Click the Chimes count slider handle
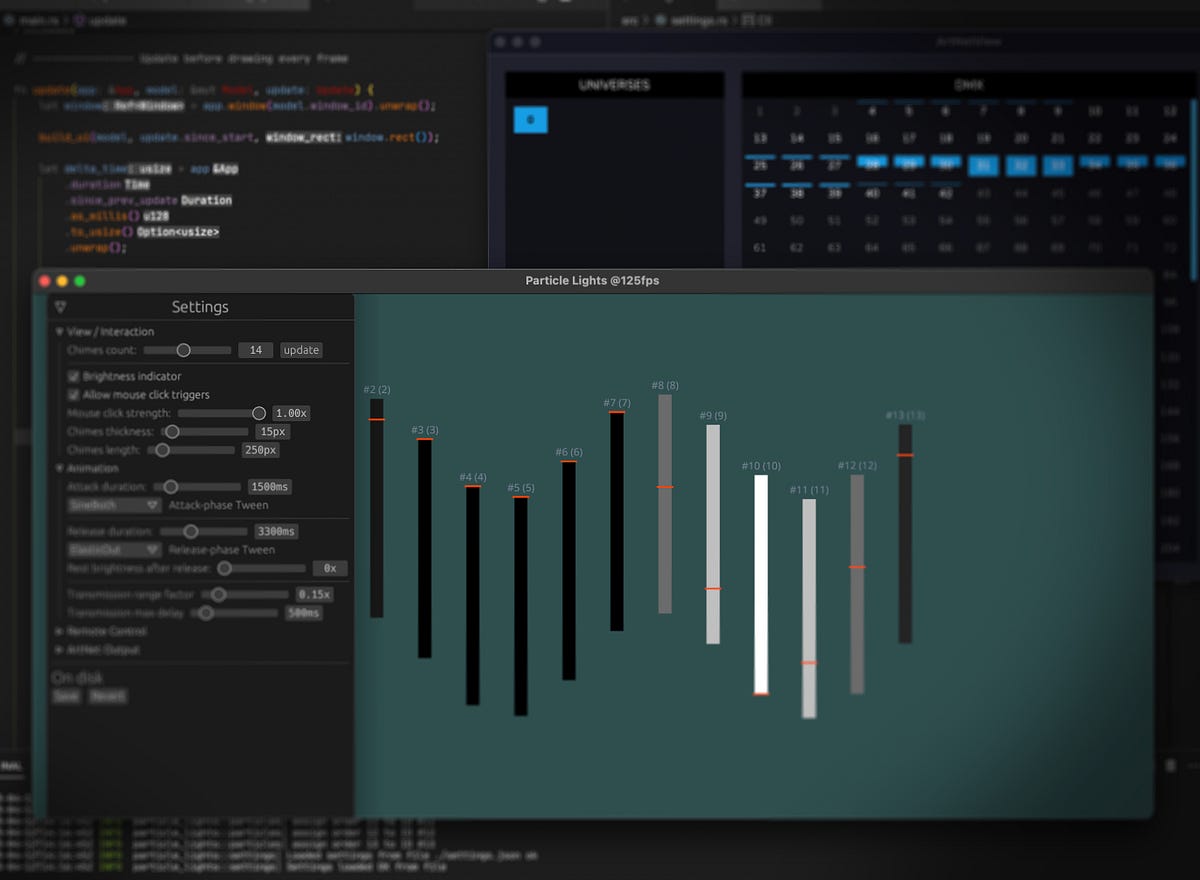 (x=183, y=351)
